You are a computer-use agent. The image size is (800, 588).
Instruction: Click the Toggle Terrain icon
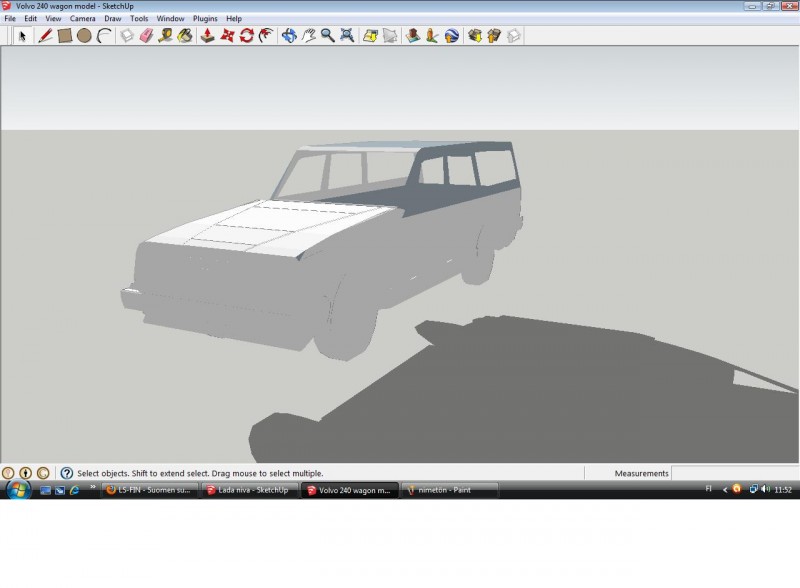tap(390, 36)
